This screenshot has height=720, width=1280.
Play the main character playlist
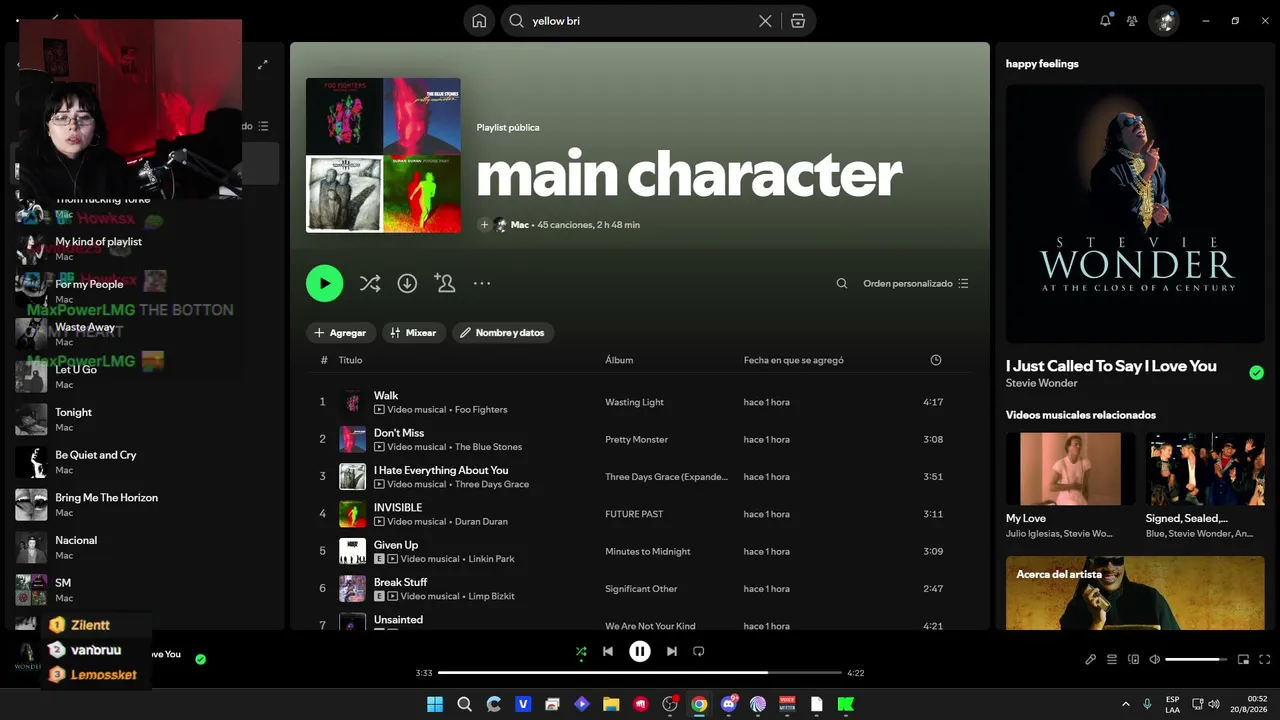324,283
